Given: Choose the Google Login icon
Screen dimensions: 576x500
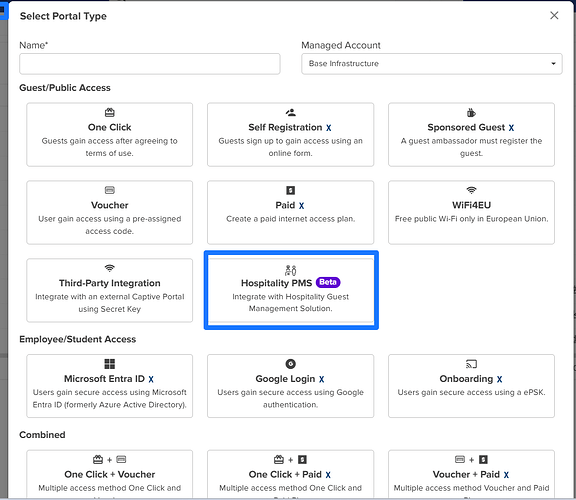Looking at the screenshot, I should (291, 364).
